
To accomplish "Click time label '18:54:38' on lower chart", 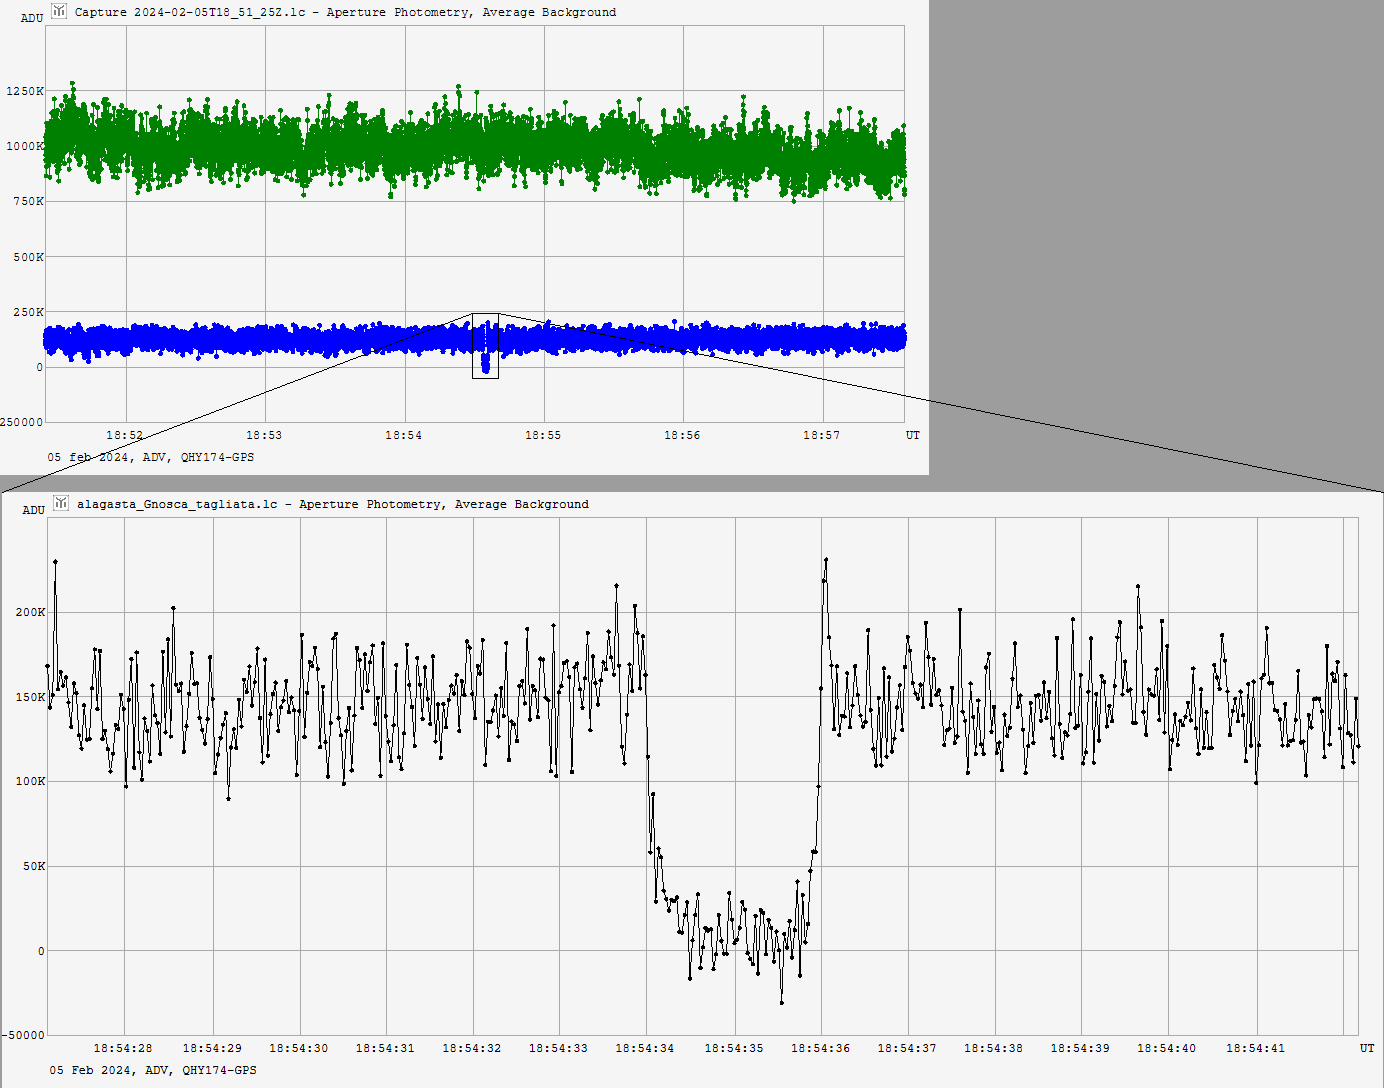I will click(994, 1048).
